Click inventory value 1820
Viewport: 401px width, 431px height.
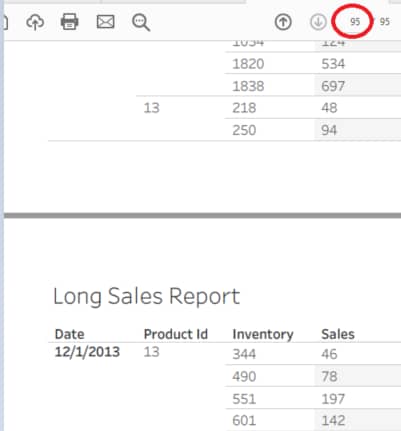click(x=248, y=64)
